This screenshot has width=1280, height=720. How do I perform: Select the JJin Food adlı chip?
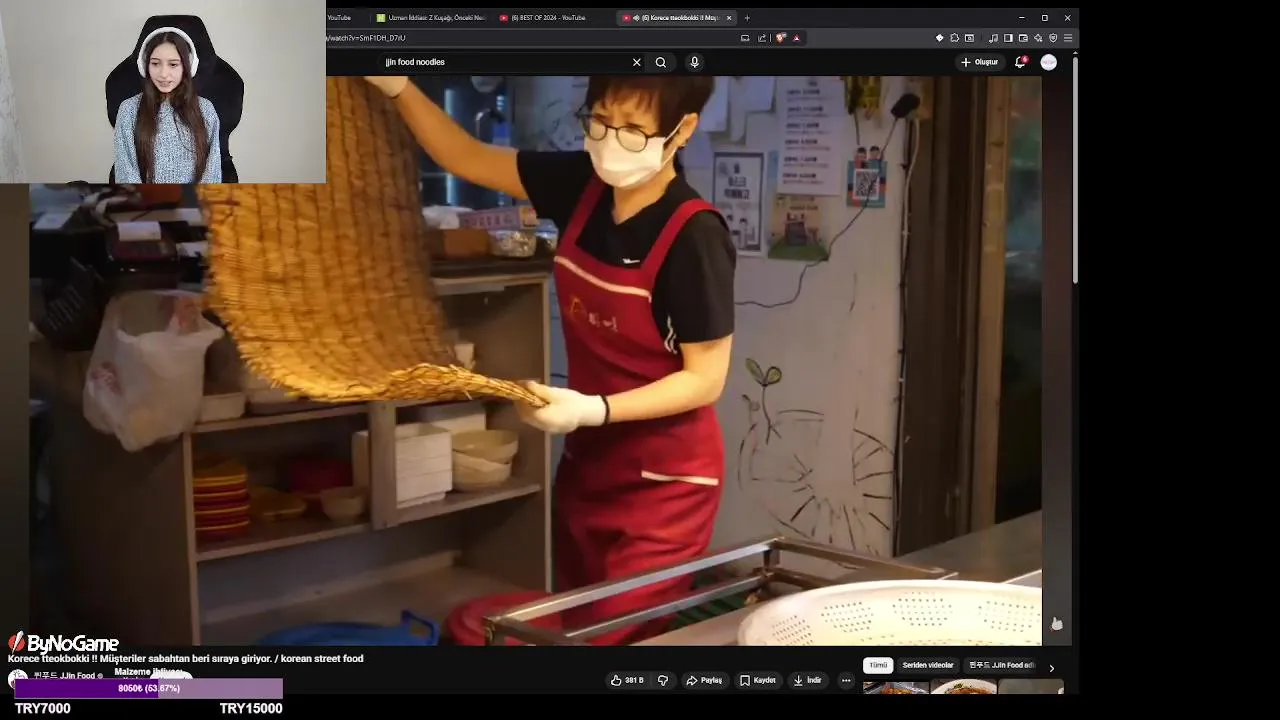tap(1001, 665)
